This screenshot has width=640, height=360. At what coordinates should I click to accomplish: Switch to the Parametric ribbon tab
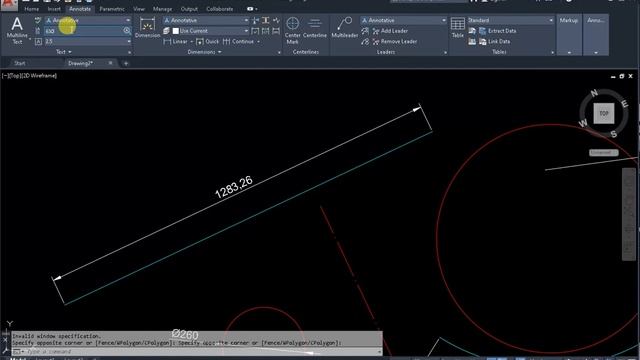click(112, 9)
